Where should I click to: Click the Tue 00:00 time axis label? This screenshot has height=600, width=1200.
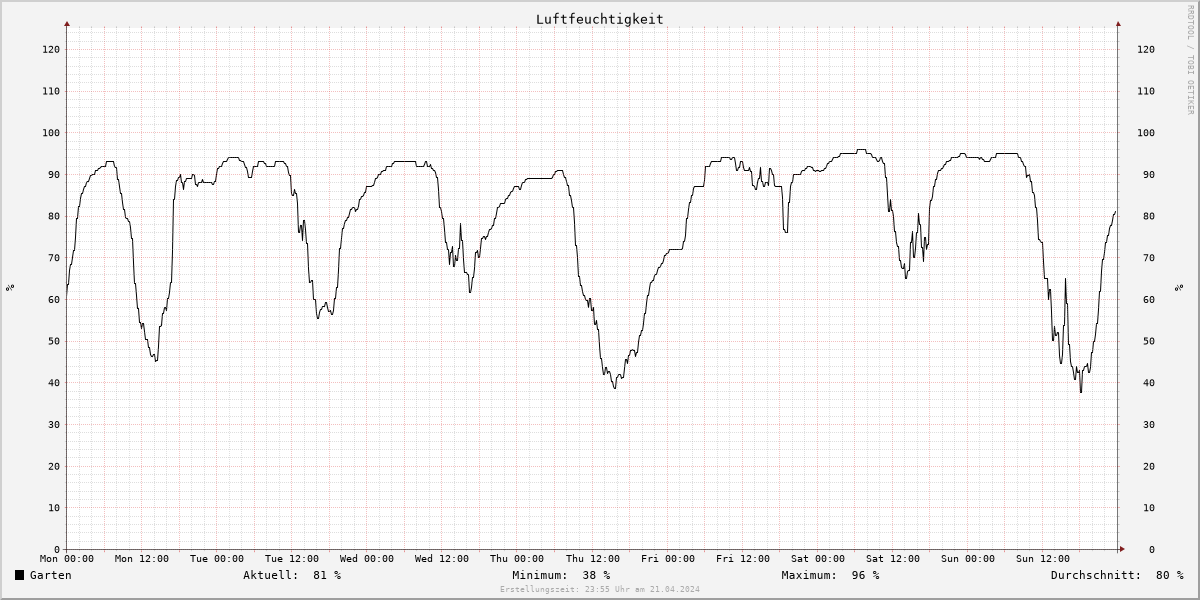coord(217,559)
